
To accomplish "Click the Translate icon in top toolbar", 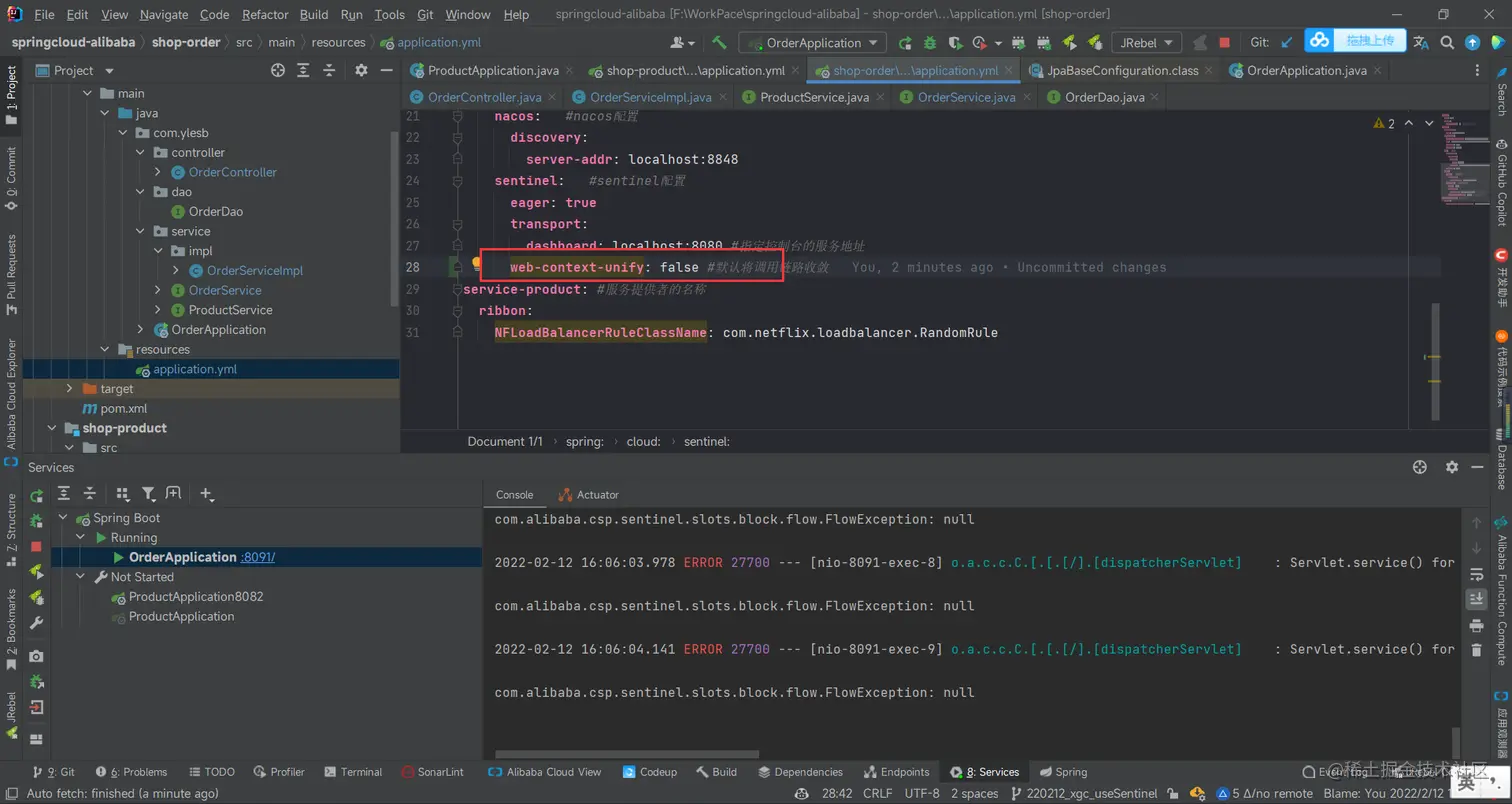I will tap(1420, 43).
